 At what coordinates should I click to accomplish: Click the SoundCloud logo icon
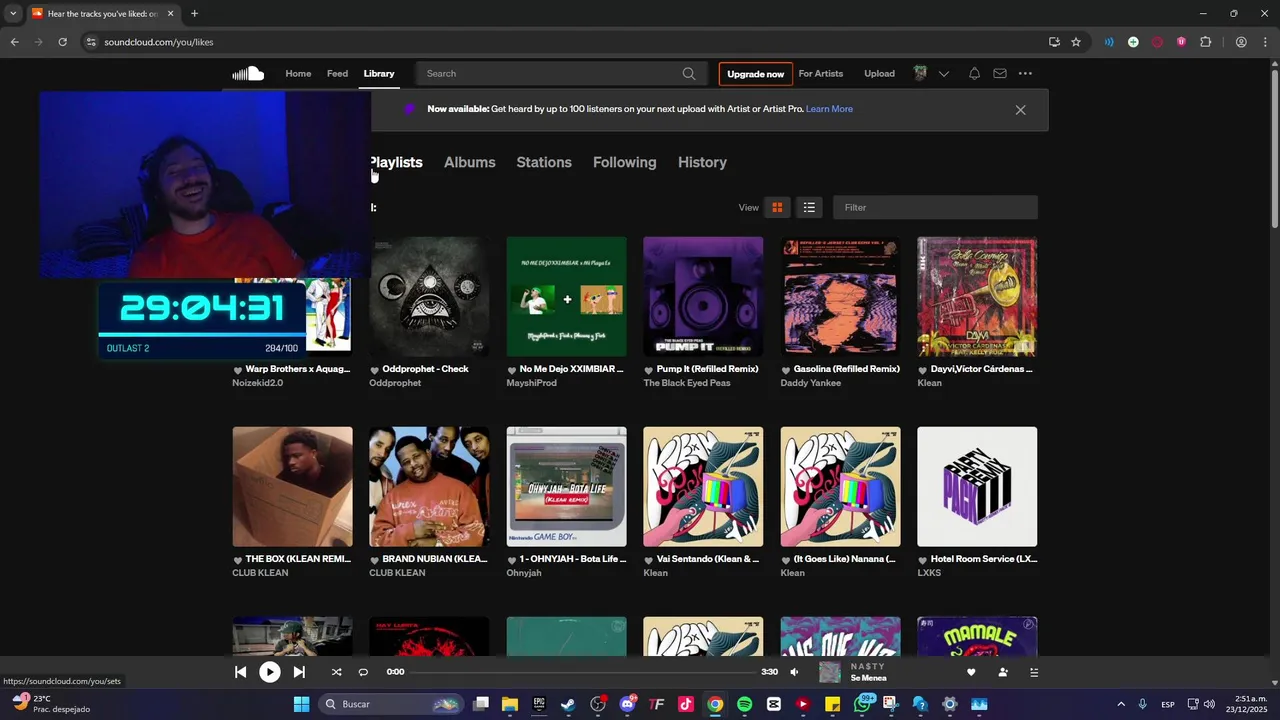(x=248, y=73)
